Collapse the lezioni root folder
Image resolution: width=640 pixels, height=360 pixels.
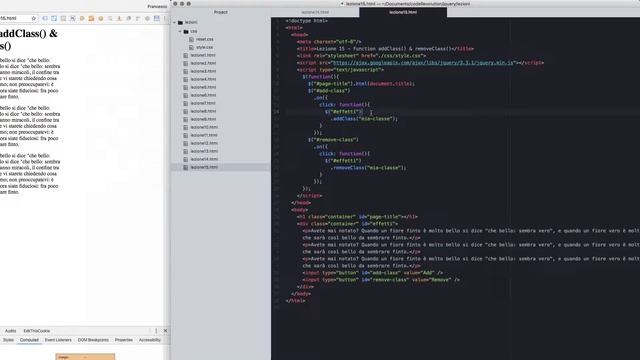tap(175, 22)
